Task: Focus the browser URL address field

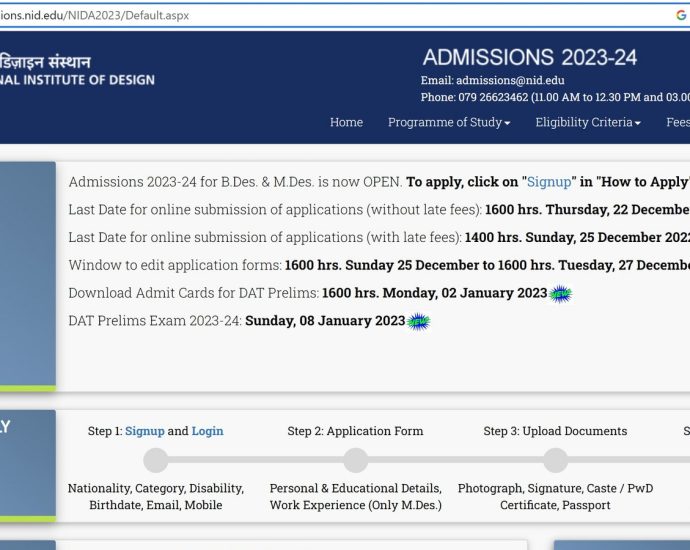Action: click(x=300, y=15)
